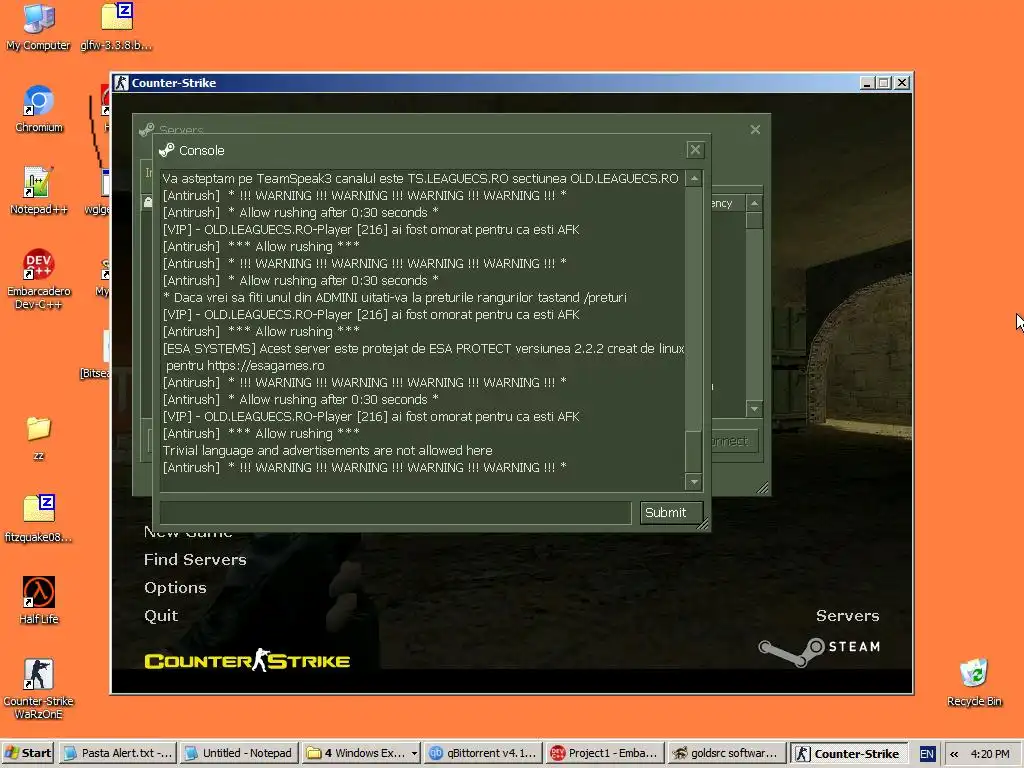
Task: Launch the Half Life desktop shortcut
Action: tap(39, 600)
